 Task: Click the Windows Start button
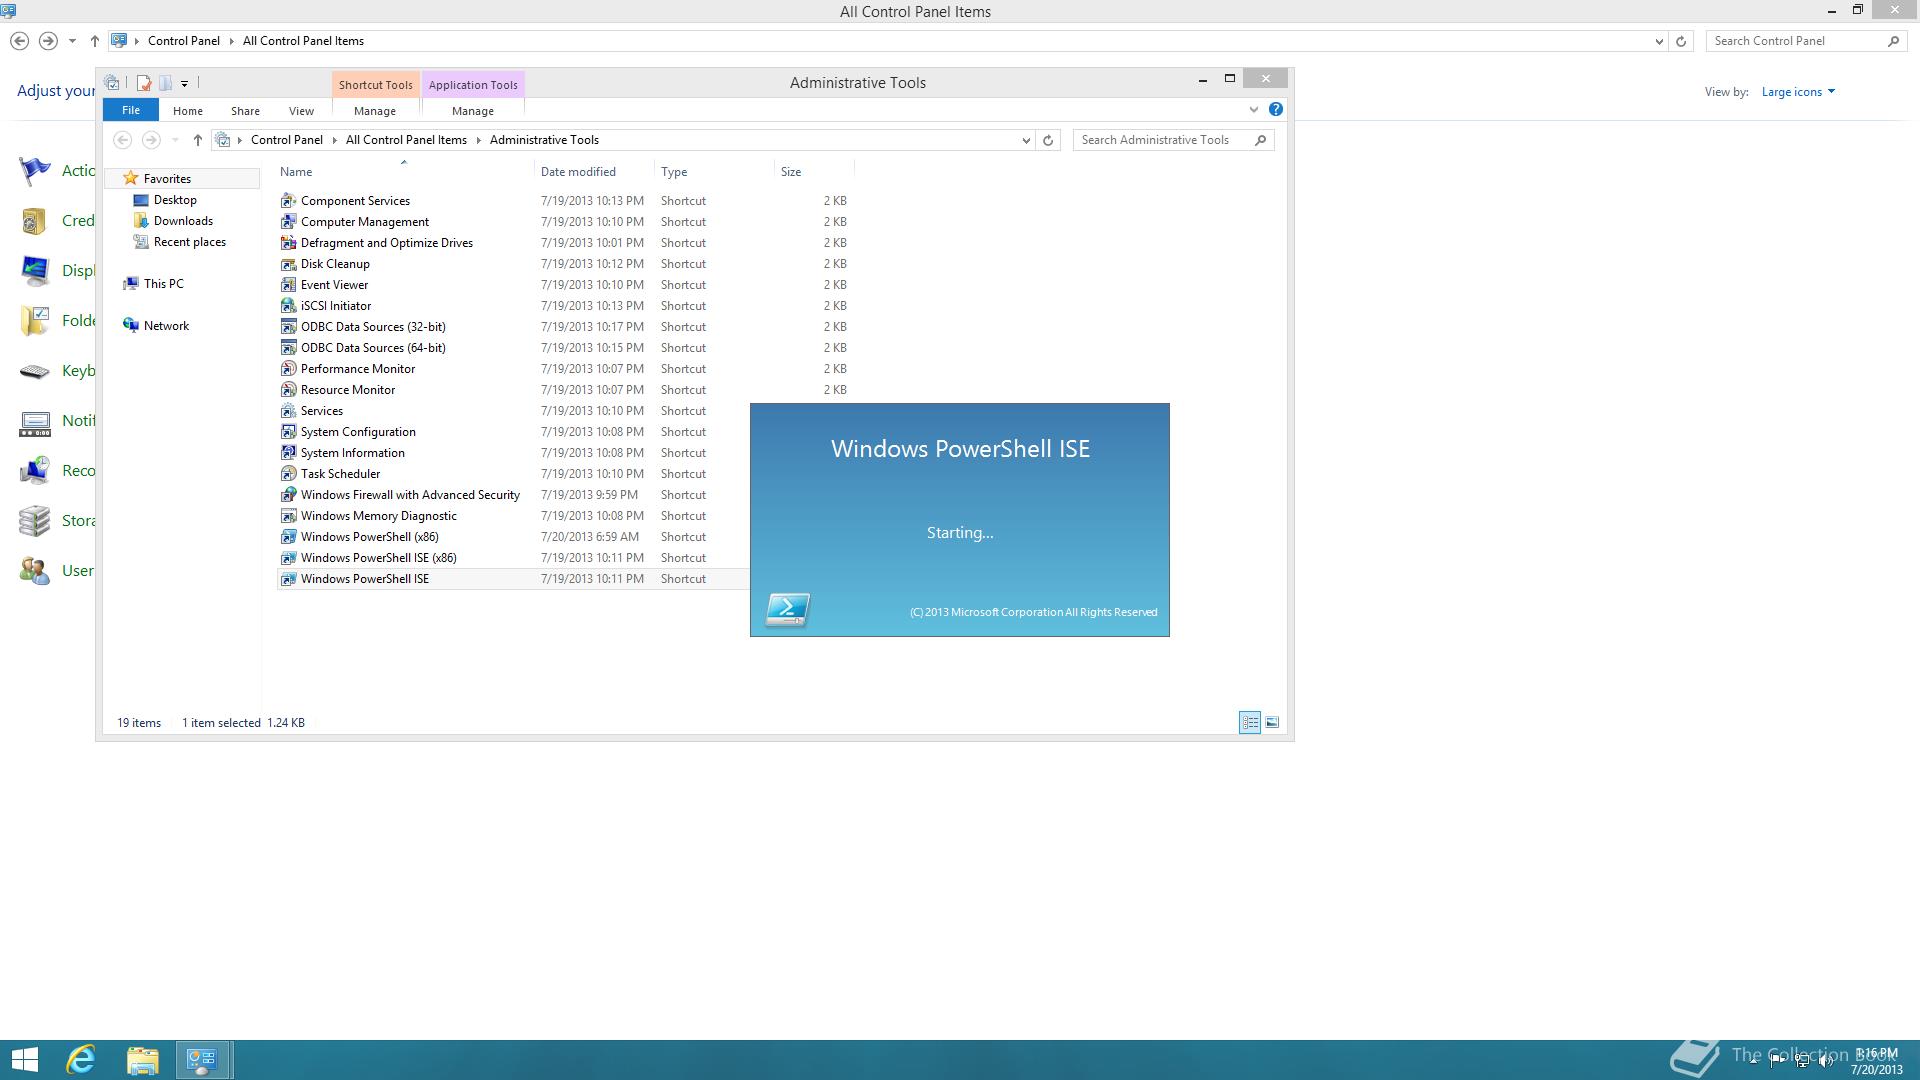(x=24, y=1060)
